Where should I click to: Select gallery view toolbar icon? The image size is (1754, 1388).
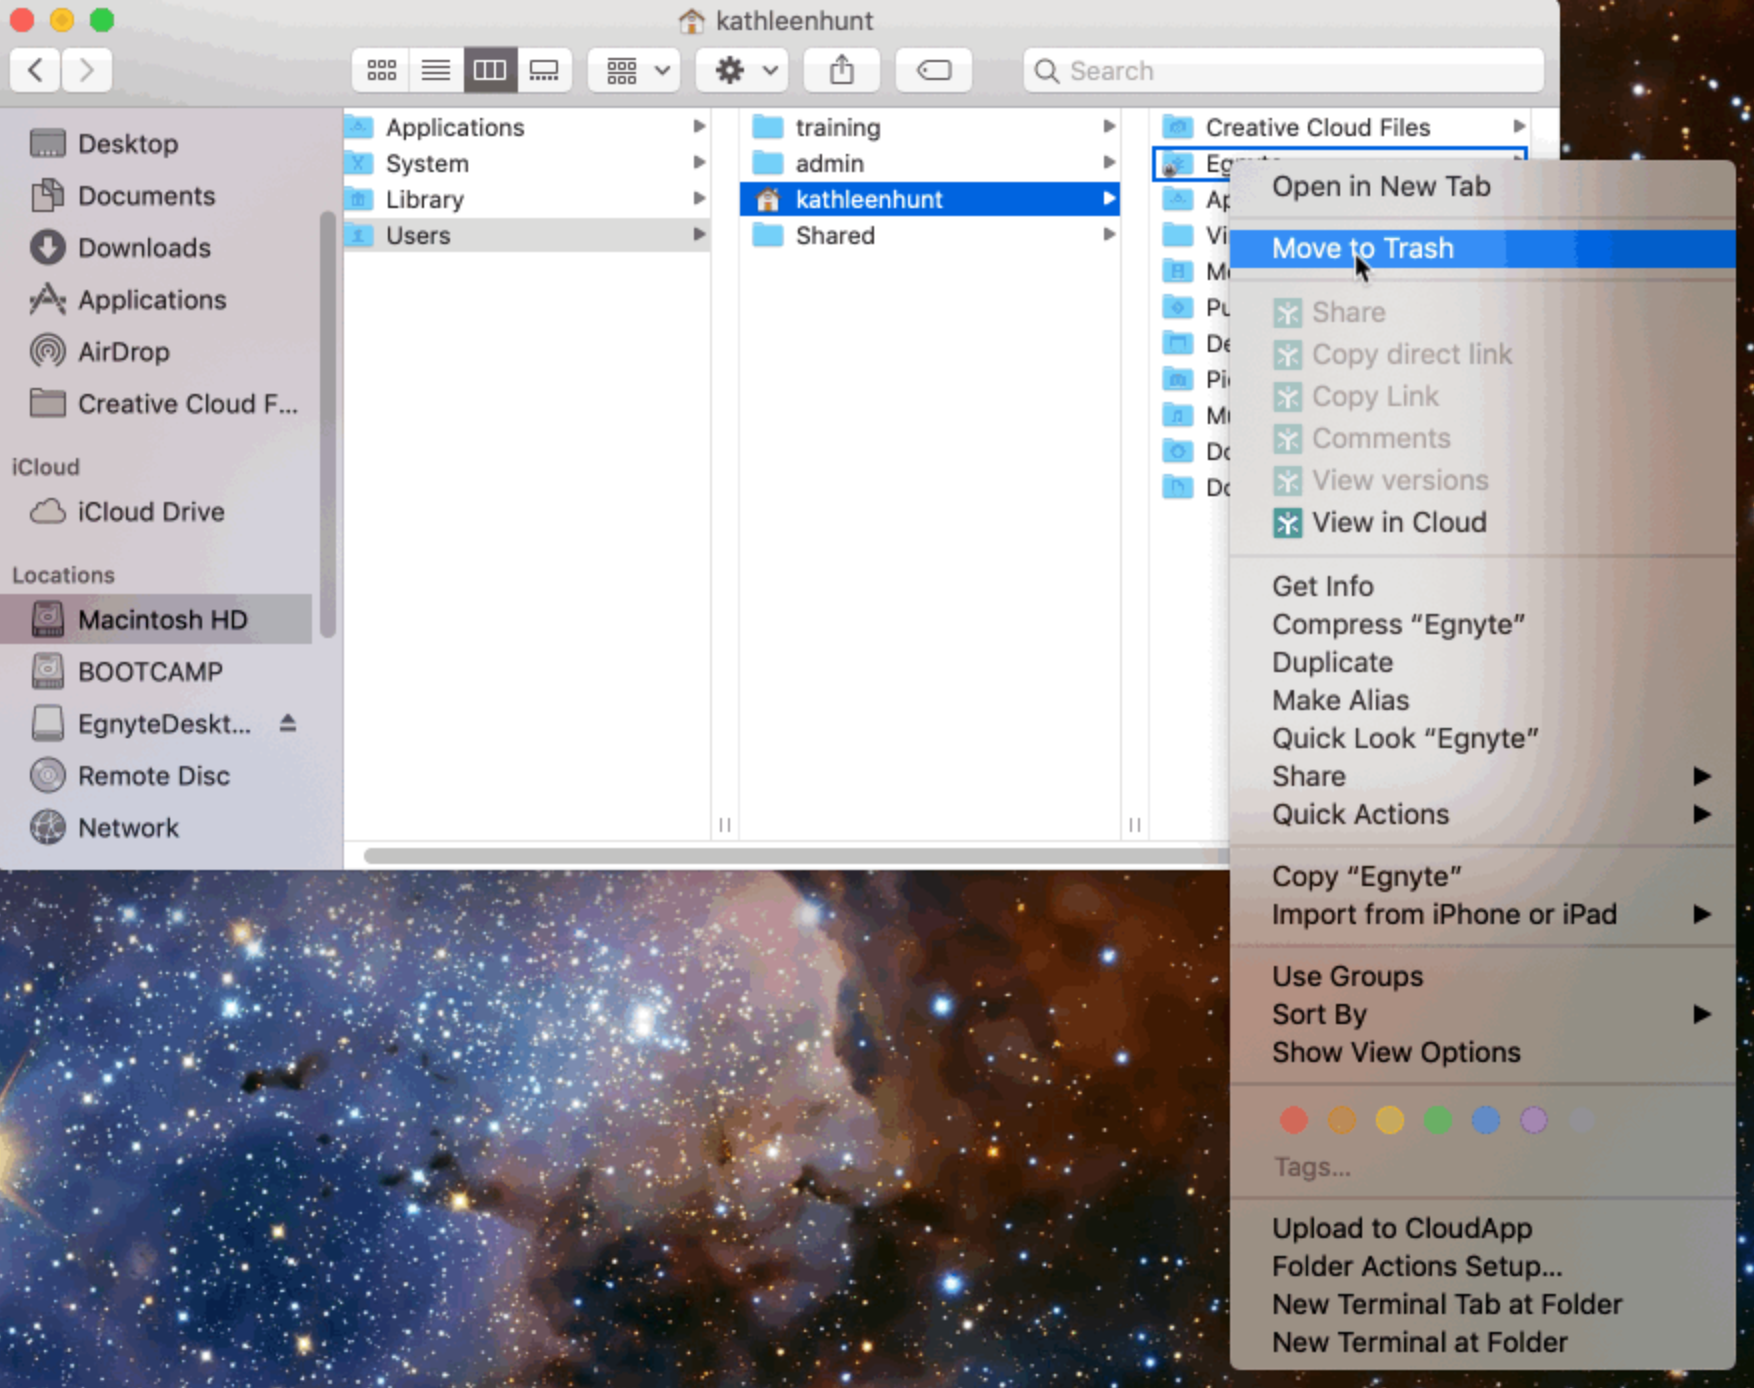tap(544, 70)
